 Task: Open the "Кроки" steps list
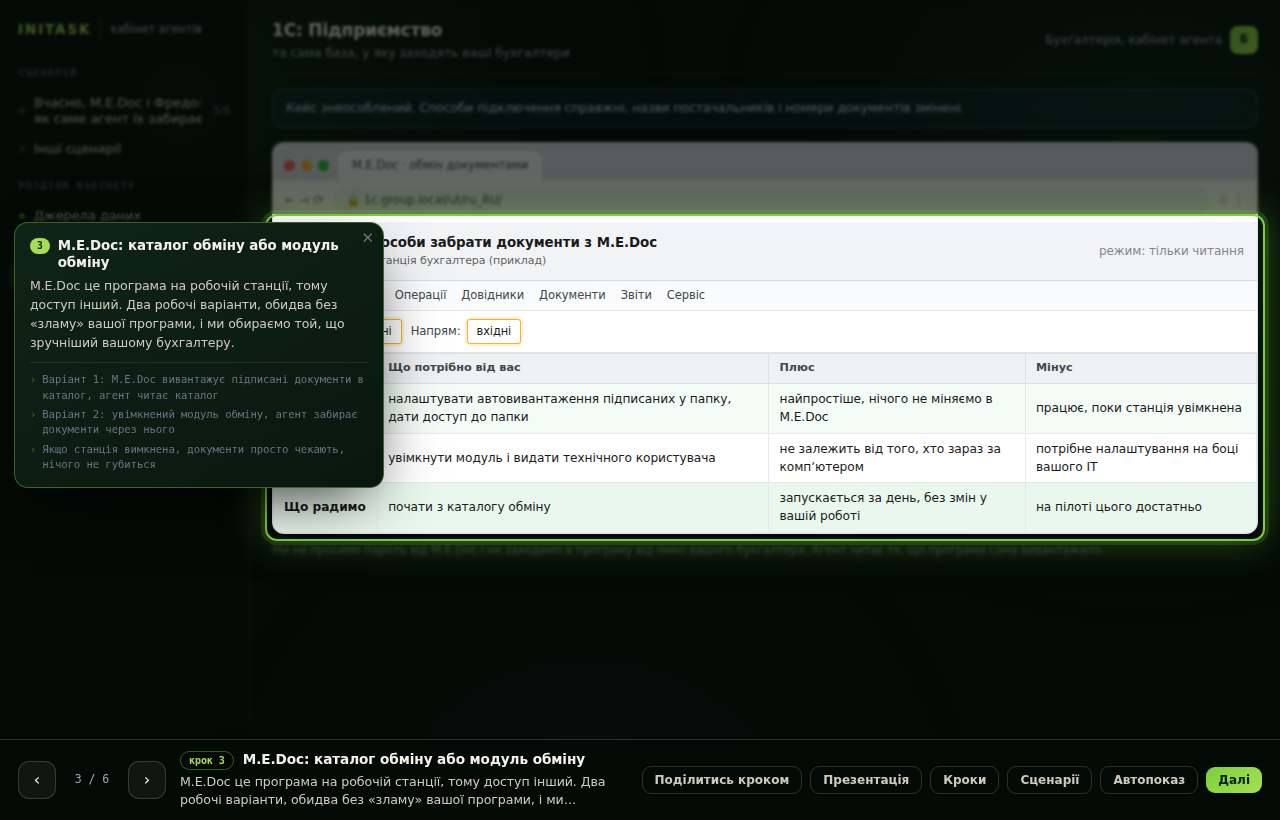[964, 780]
